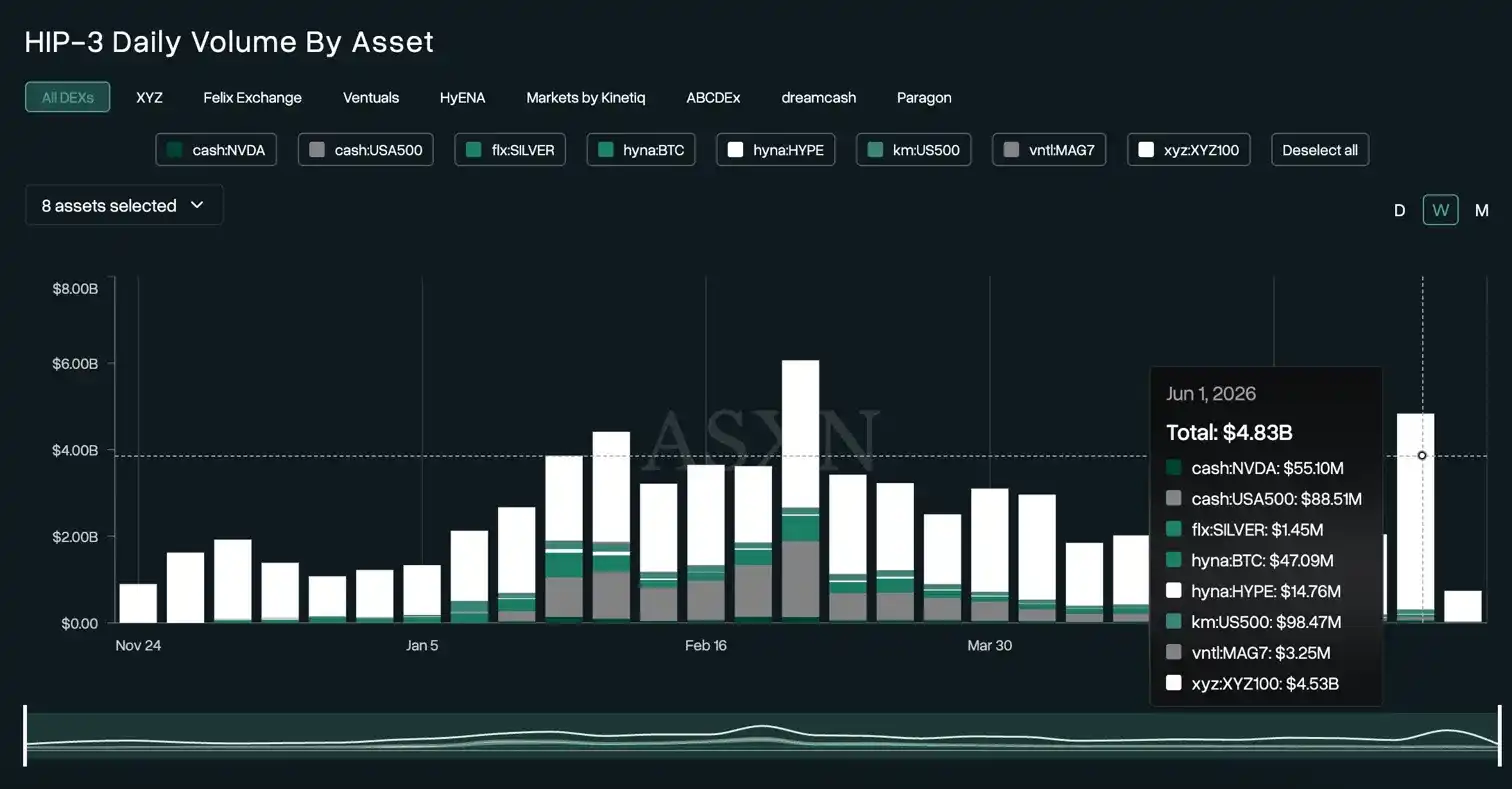Click the left handle of range slider
The width and height of the screenshot is (1512, 789).
click(x=25, y=735)
